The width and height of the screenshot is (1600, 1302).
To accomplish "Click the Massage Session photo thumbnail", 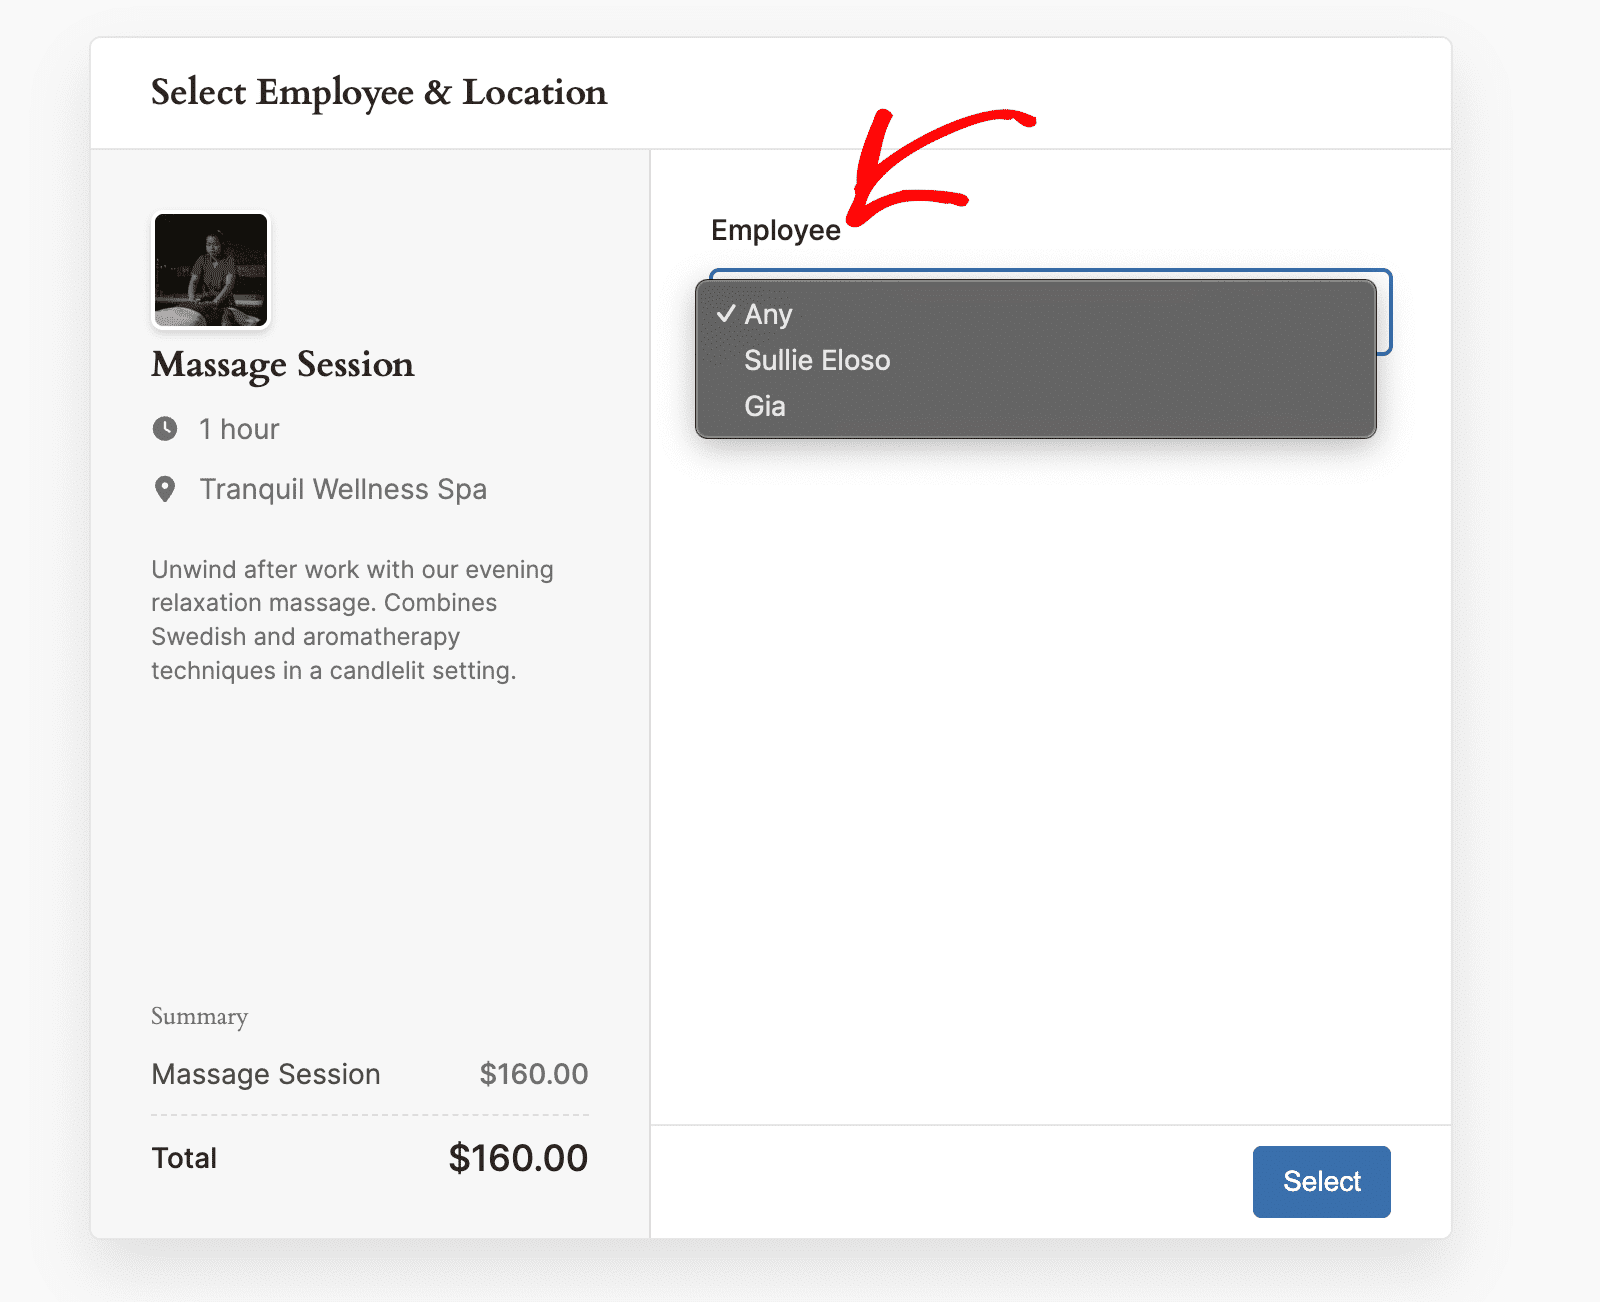I will [x=210, y=270].
